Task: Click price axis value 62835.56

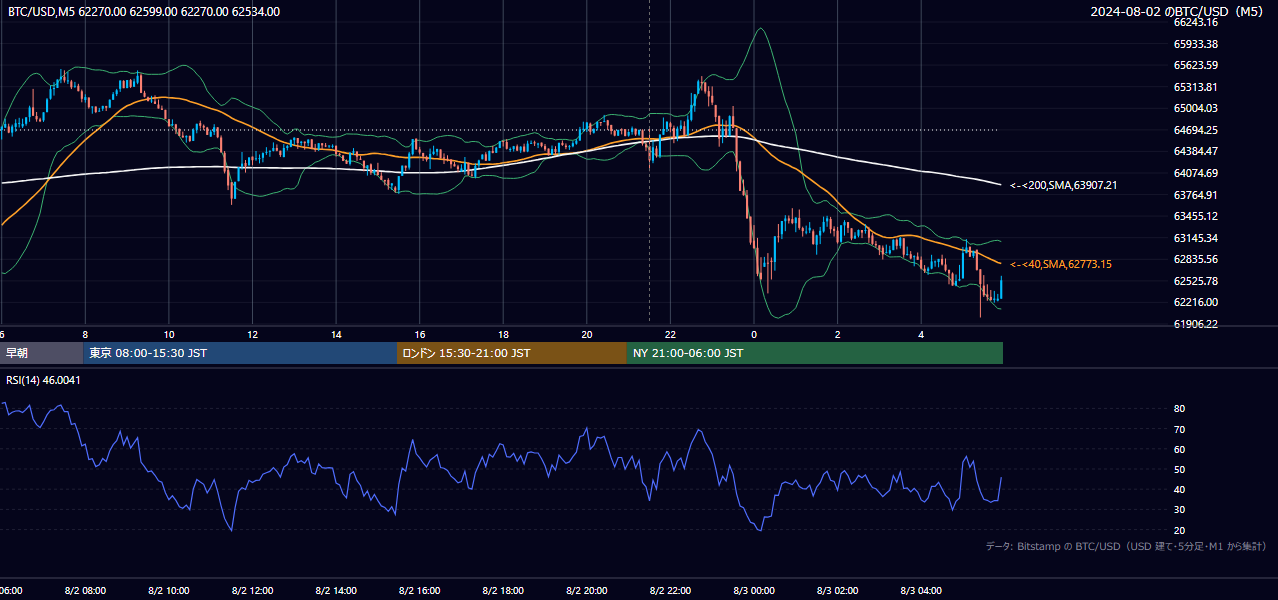Action: [x=1195, y=259]
